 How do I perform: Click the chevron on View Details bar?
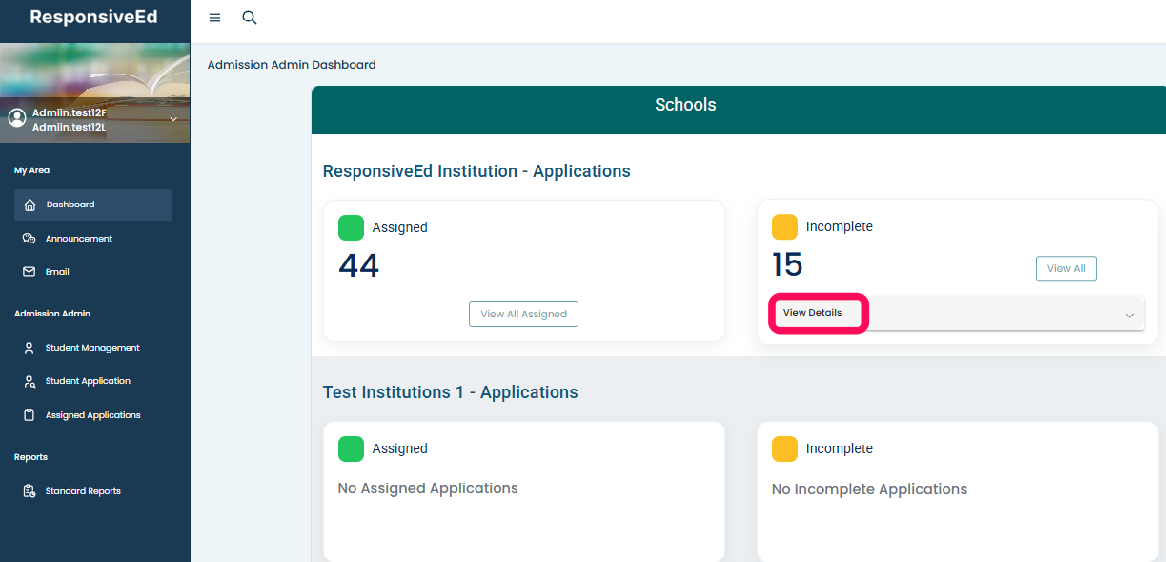coord(1129,315)
